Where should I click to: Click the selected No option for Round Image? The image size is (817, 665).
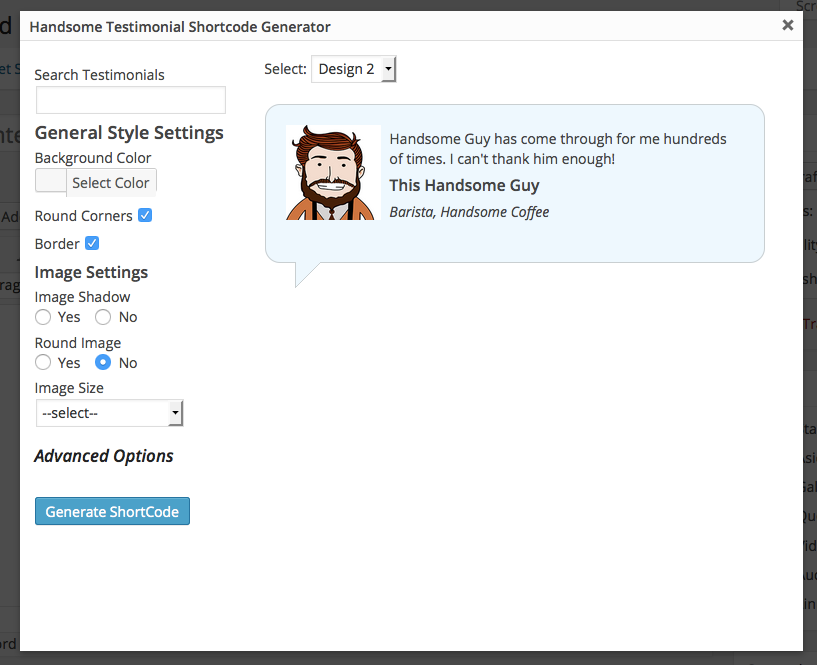[103, 363]
